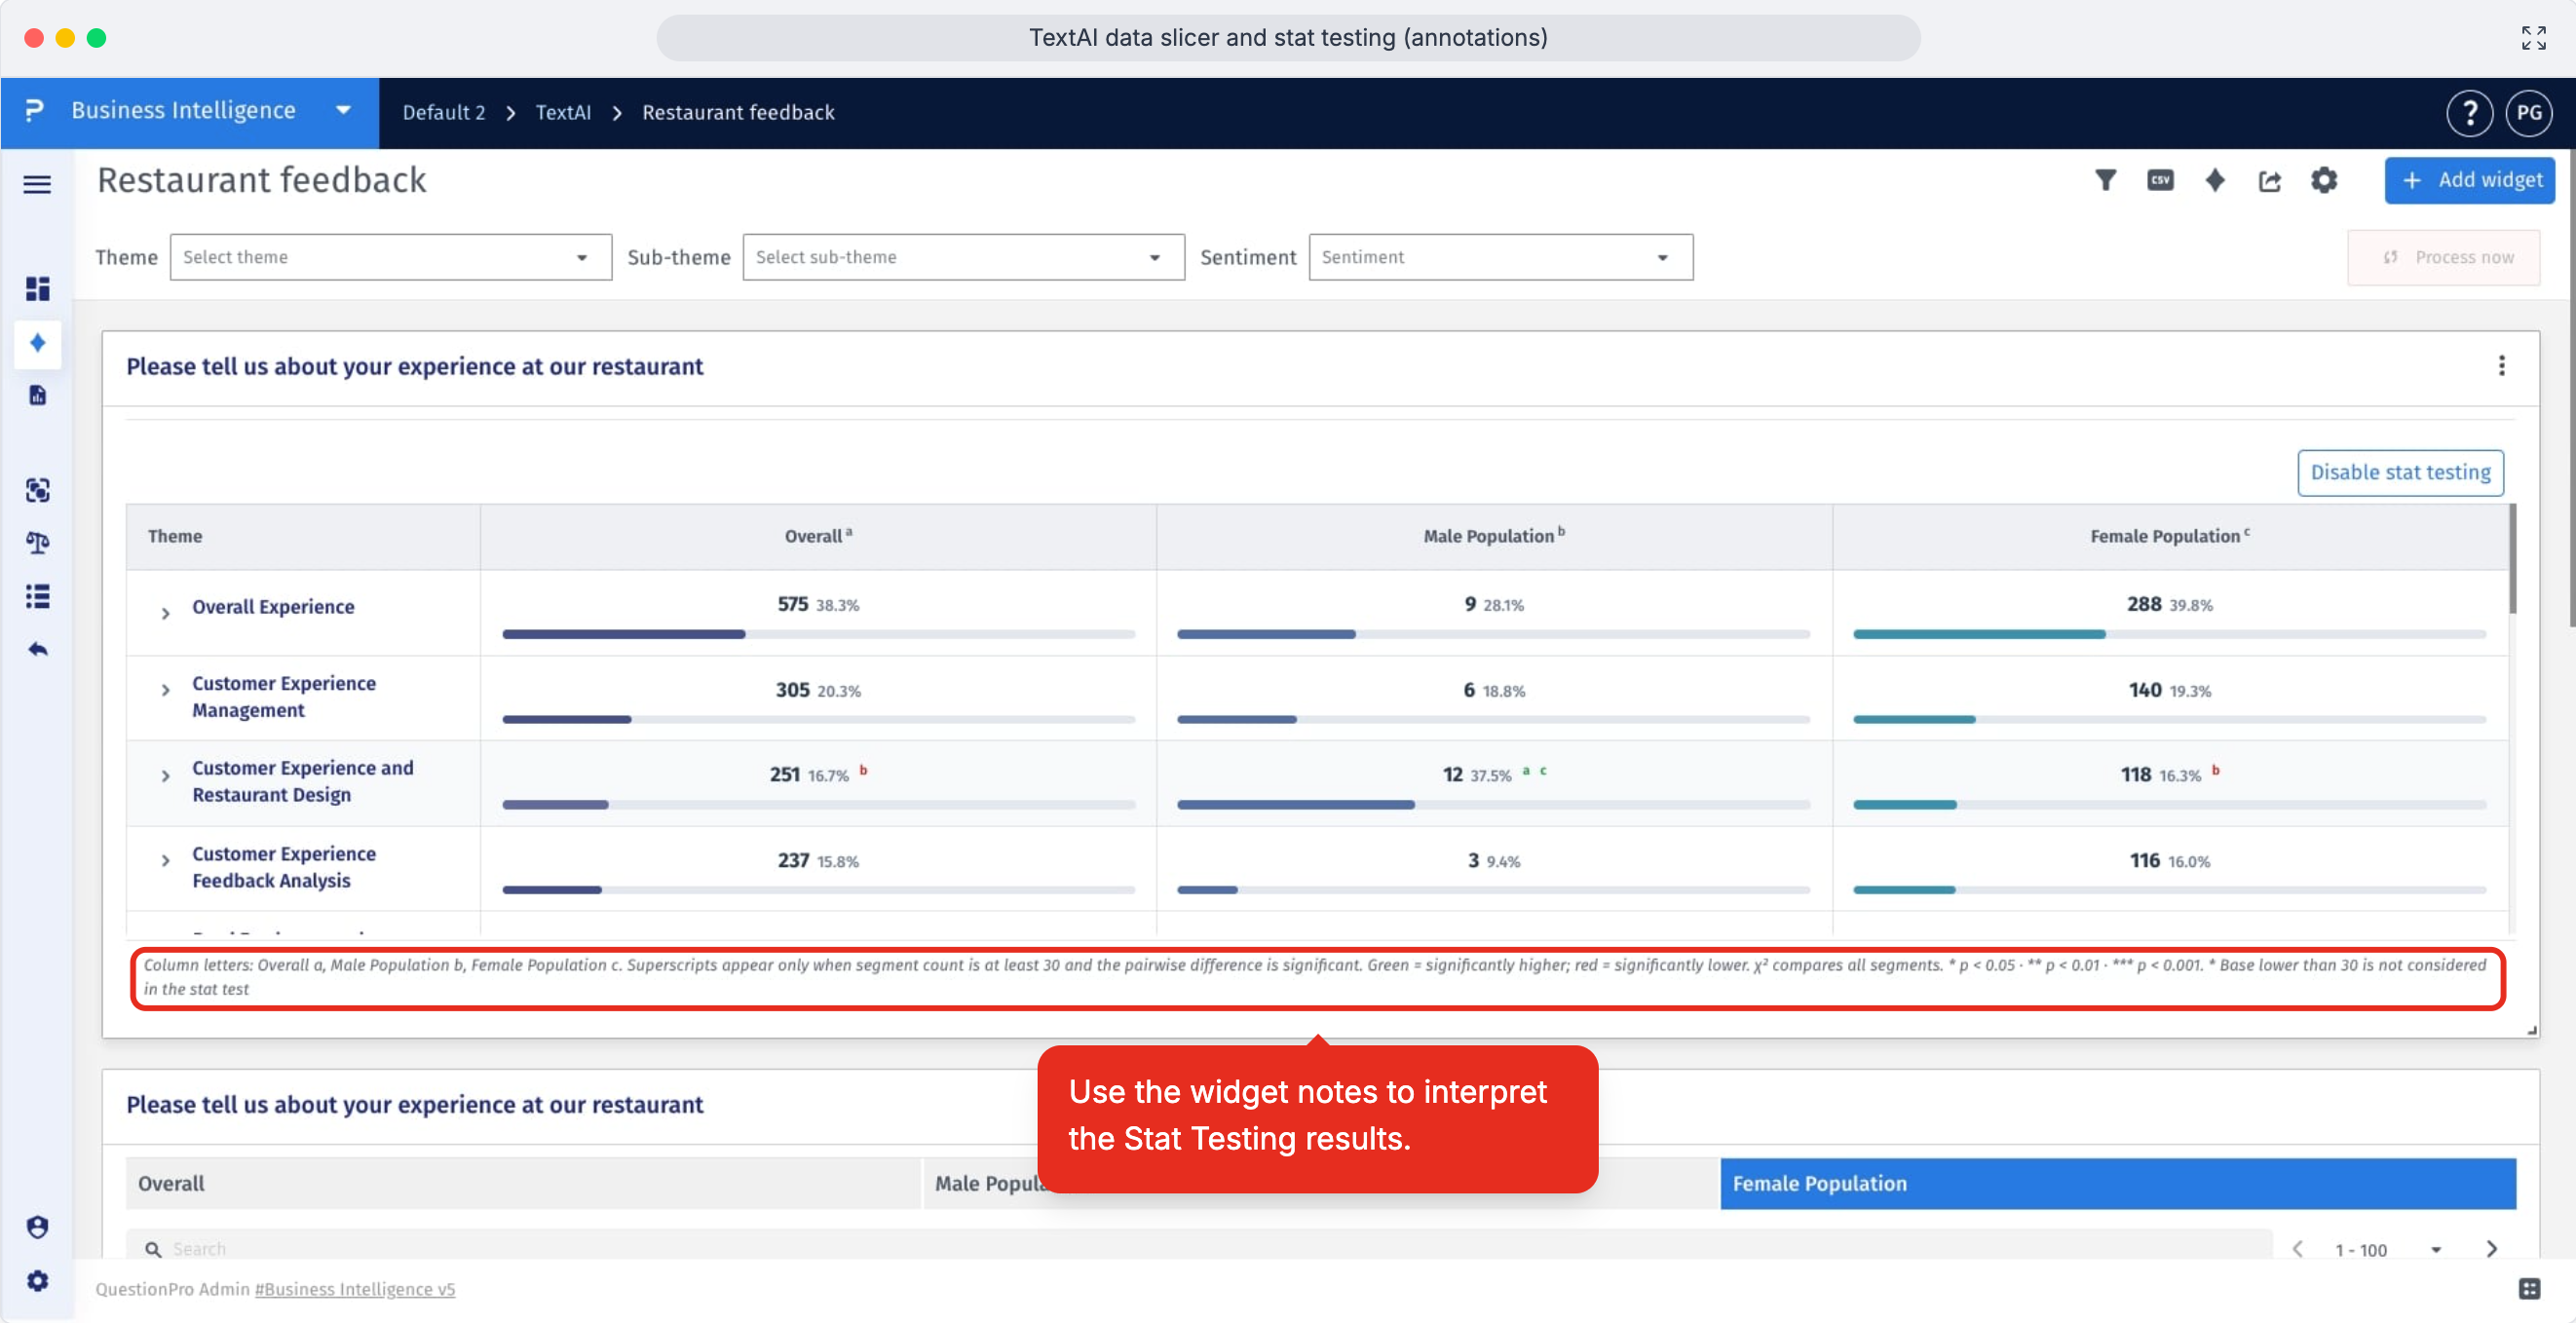Click the Restaurant feedback page title
The image size is (2576, 1323).
(262, 180)
